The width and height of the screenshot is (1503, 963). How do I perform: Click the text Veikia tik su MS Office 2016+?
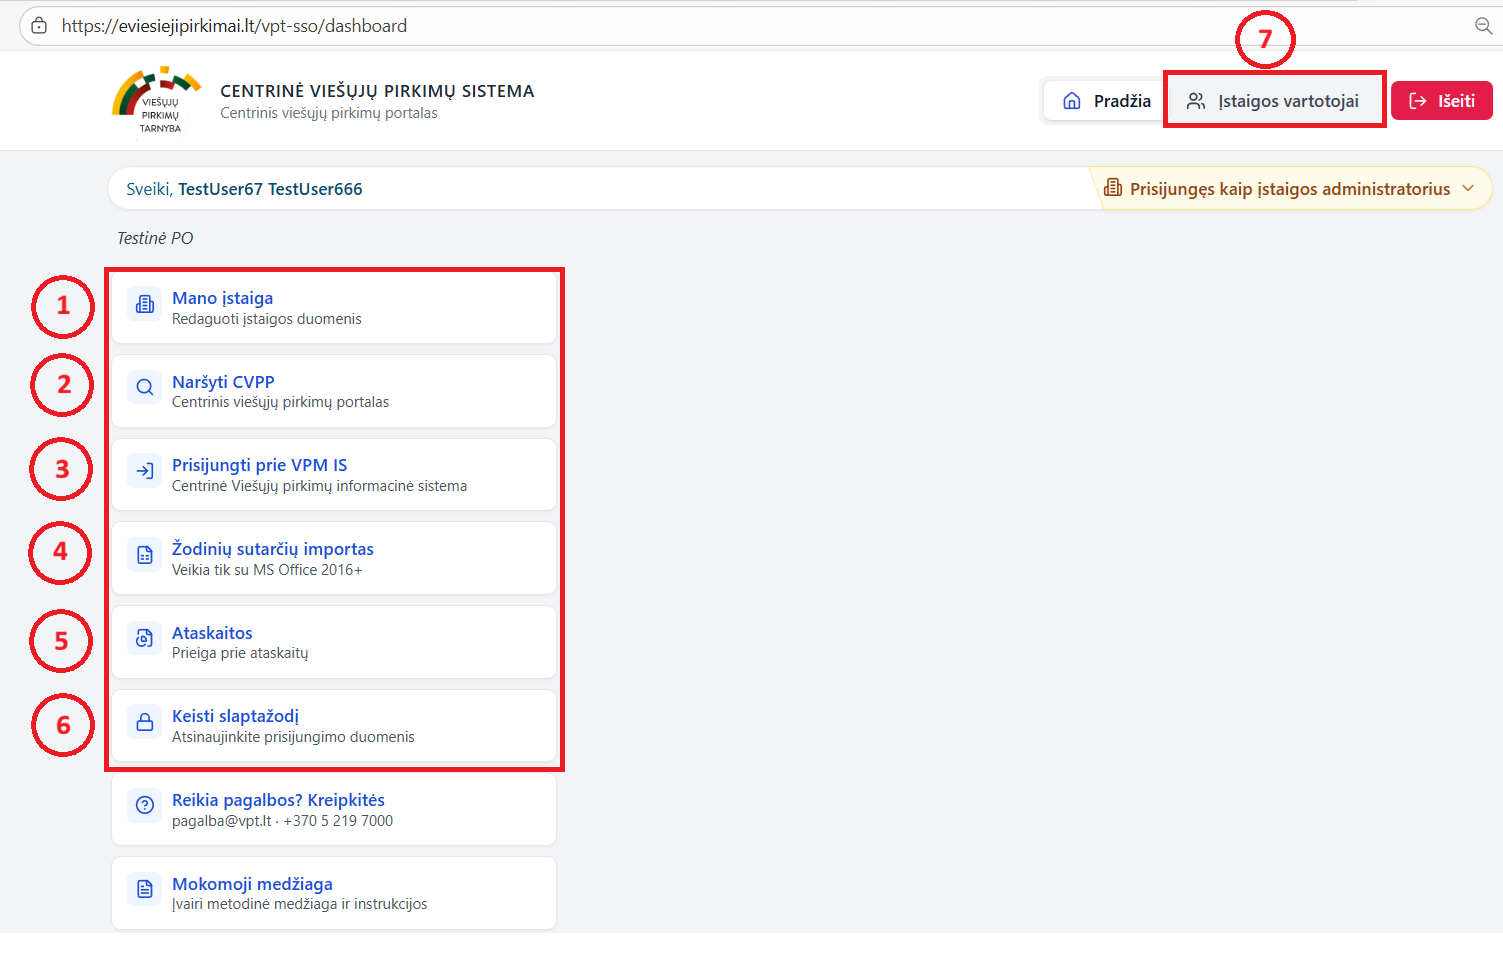(x=267, y=570)
